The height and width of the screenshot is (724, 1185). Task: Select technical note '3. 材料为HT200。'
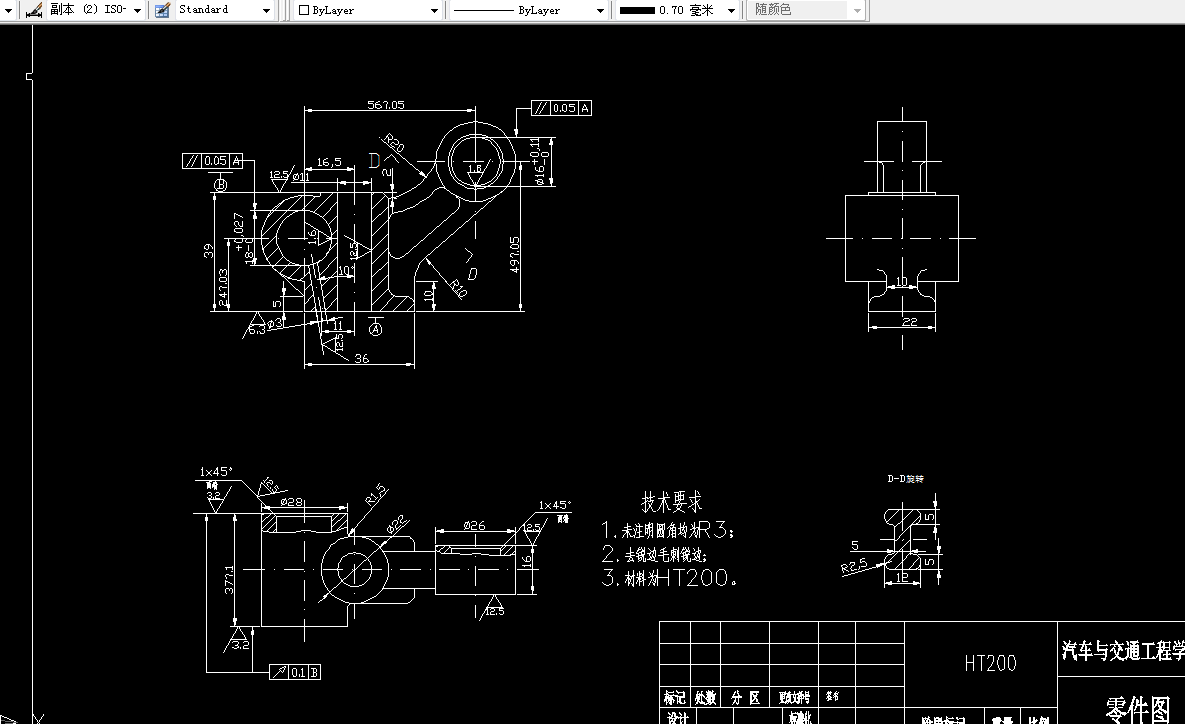click(x=670, y=578)
